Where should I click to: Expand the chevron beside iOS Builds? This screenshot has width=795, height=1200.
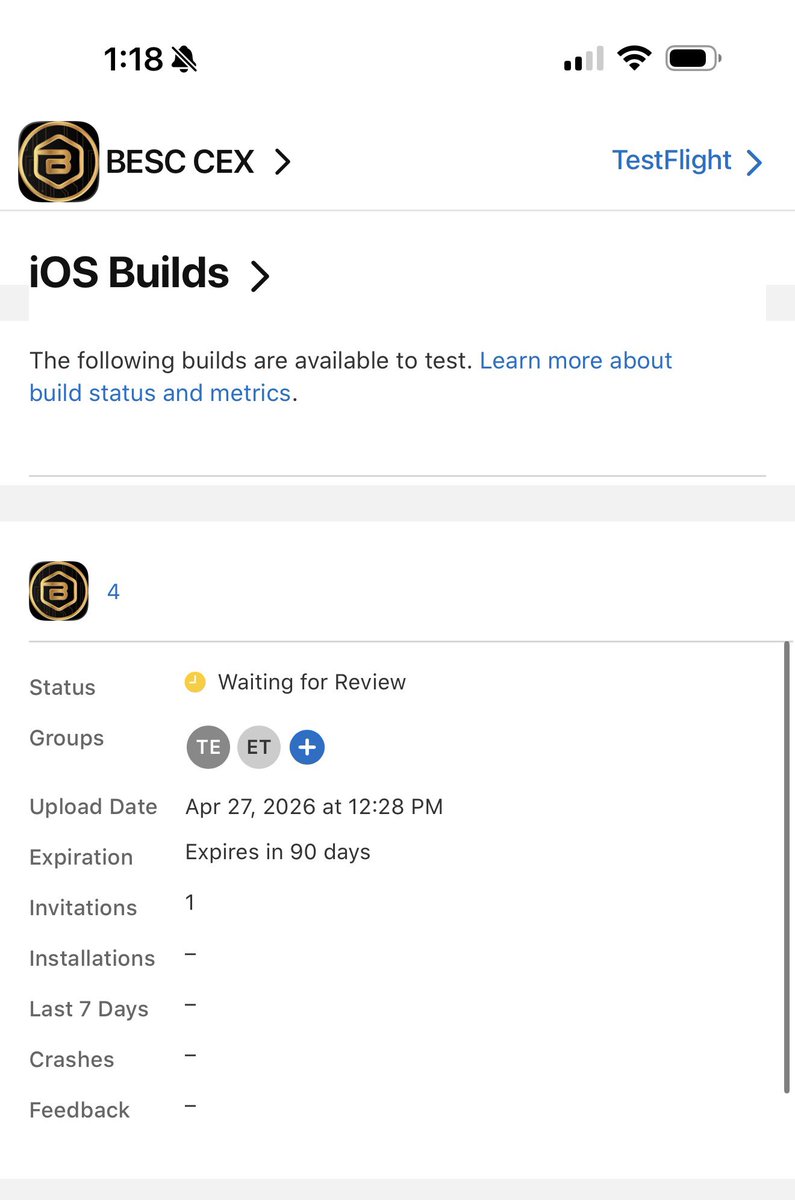click(260, 276)
